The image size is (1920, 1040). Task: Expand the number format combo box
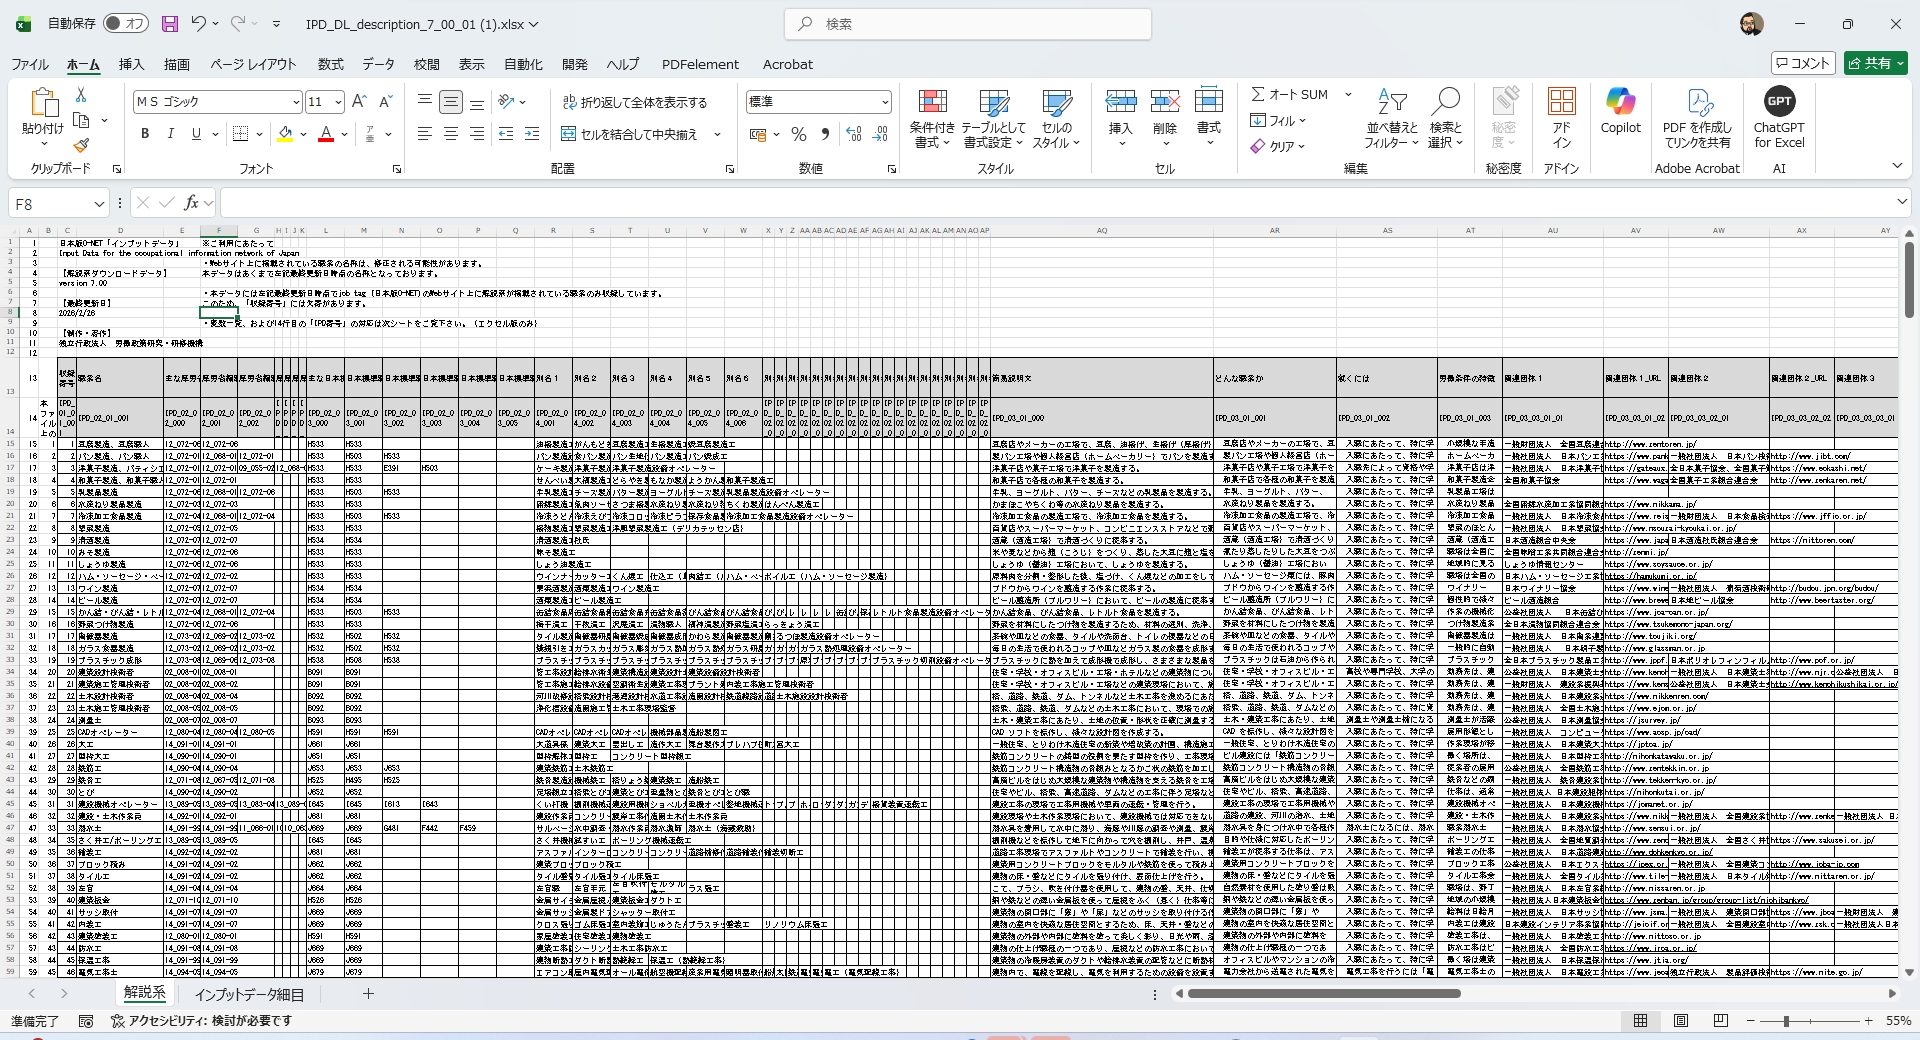tap(885, 102)
